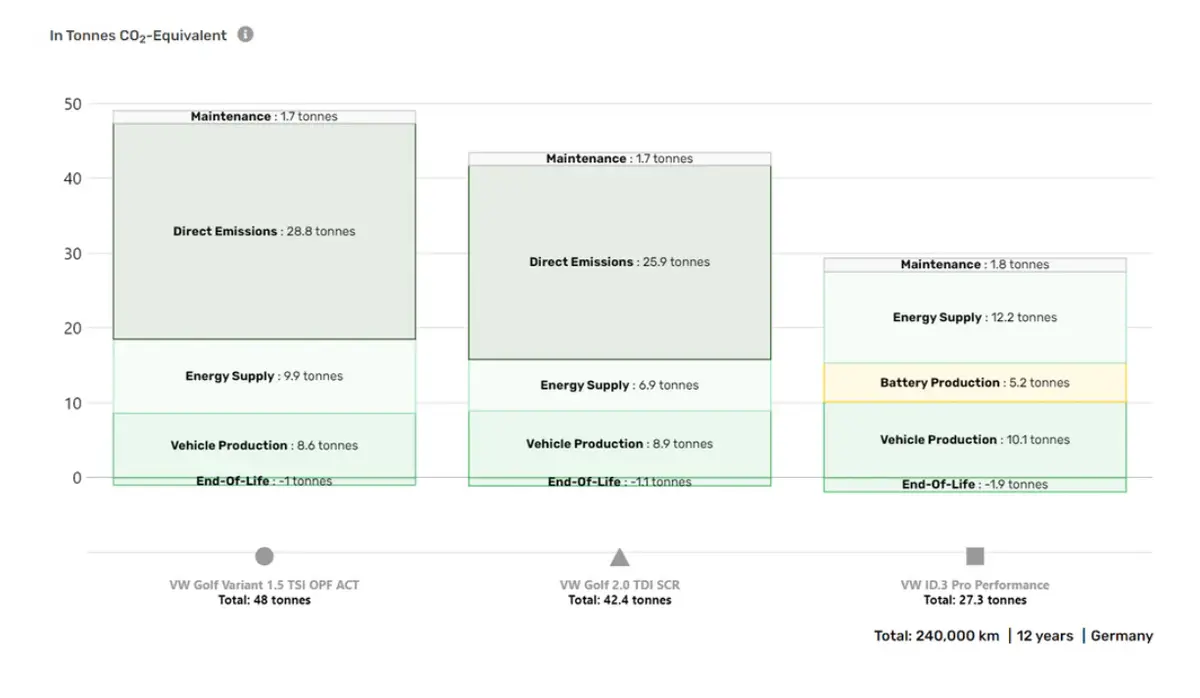This screenshot has height=698, width=1200.
Task: Click End-Of-Life -1 tonnes segment
Action: 264,481
